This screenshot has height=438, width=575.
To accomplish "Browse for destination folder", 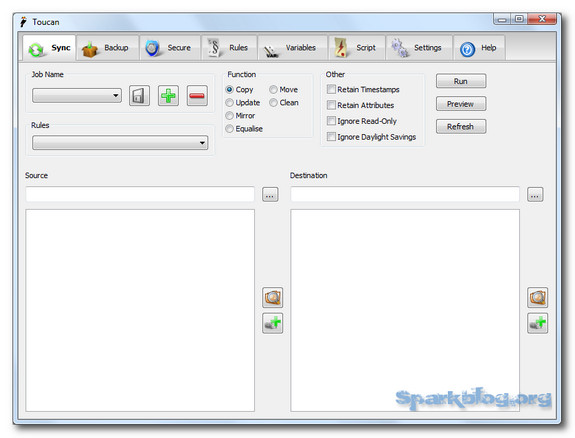I will click(535, 195).
